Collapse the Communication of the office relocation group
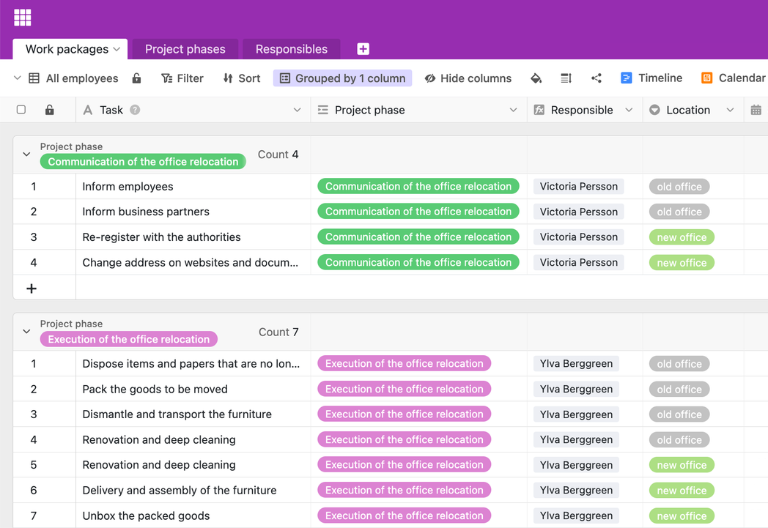This screenshot has height=528, width=768. click(26, 154)
